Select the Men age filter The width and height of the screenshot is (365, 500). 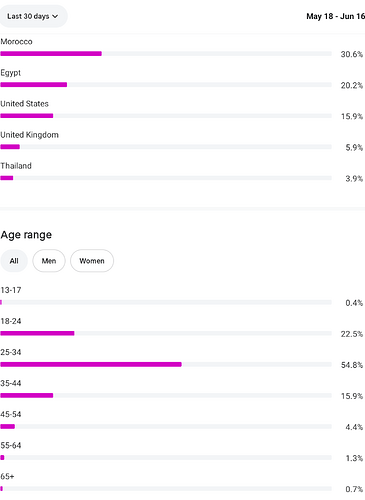click(x=49, y=261)
